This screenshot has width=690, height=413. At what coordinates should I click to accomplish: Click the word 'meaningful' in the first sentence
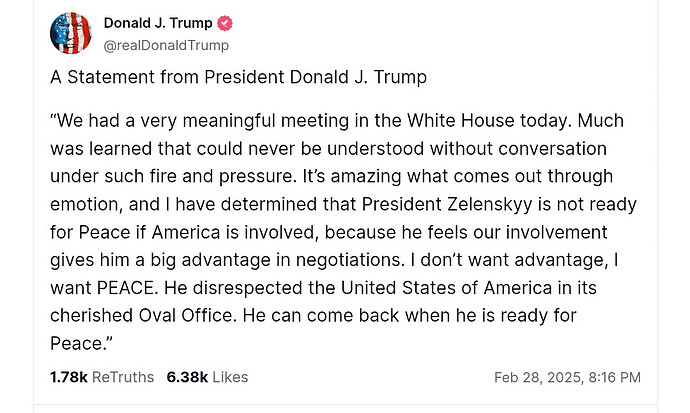click(229, 121)
